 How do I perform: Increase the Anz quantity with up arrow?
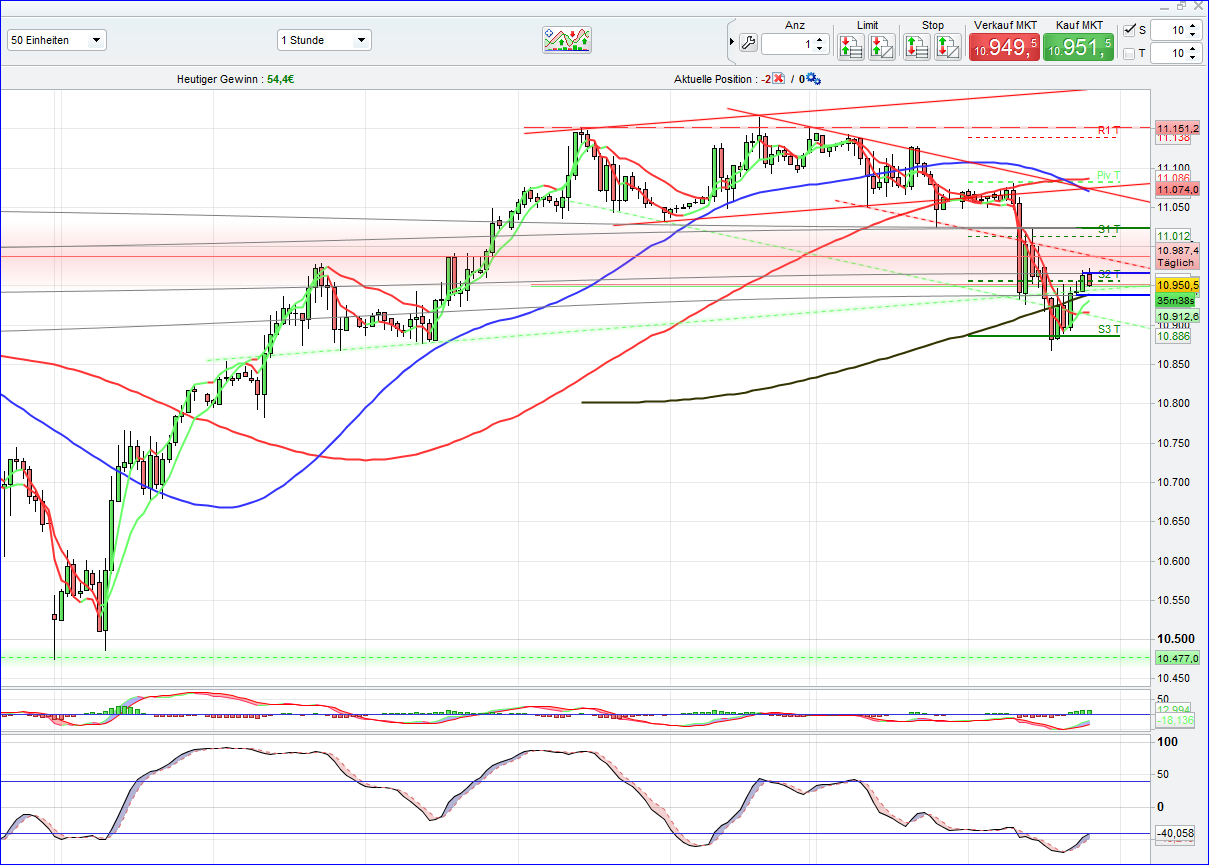[820, 39]
